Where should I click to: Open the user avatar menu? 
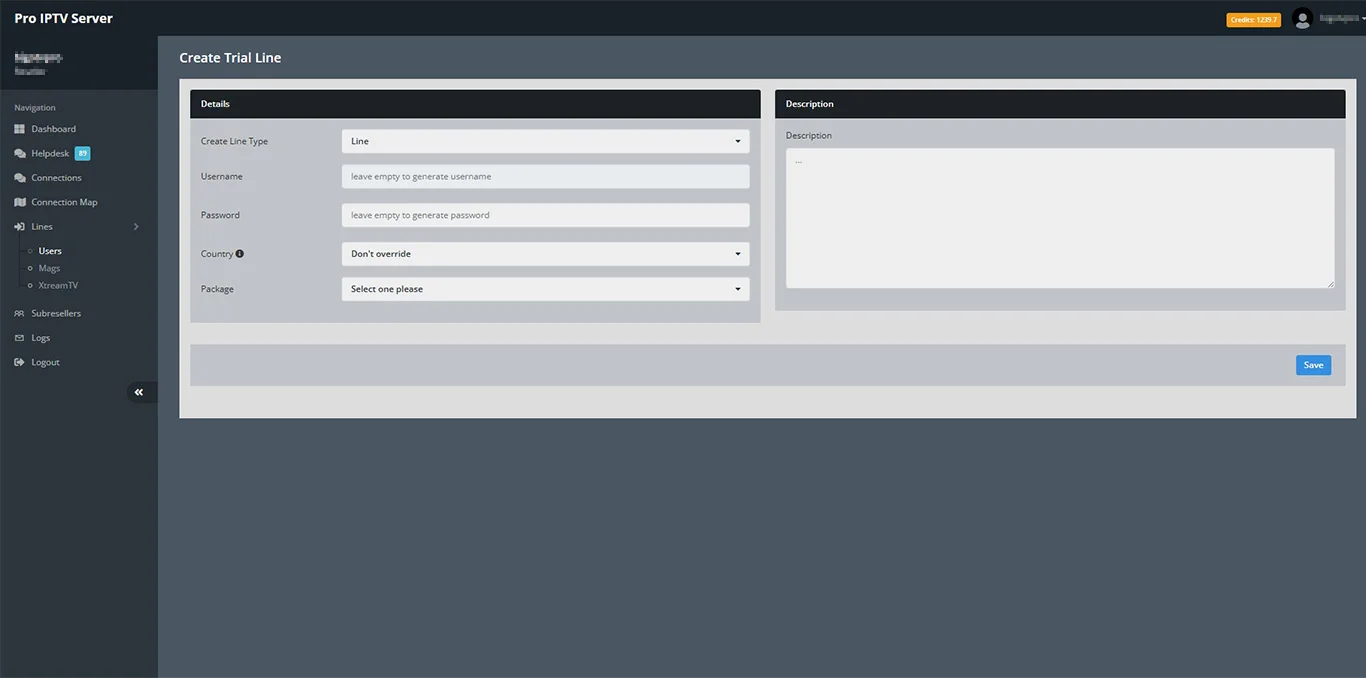(x=1302, y=19)
